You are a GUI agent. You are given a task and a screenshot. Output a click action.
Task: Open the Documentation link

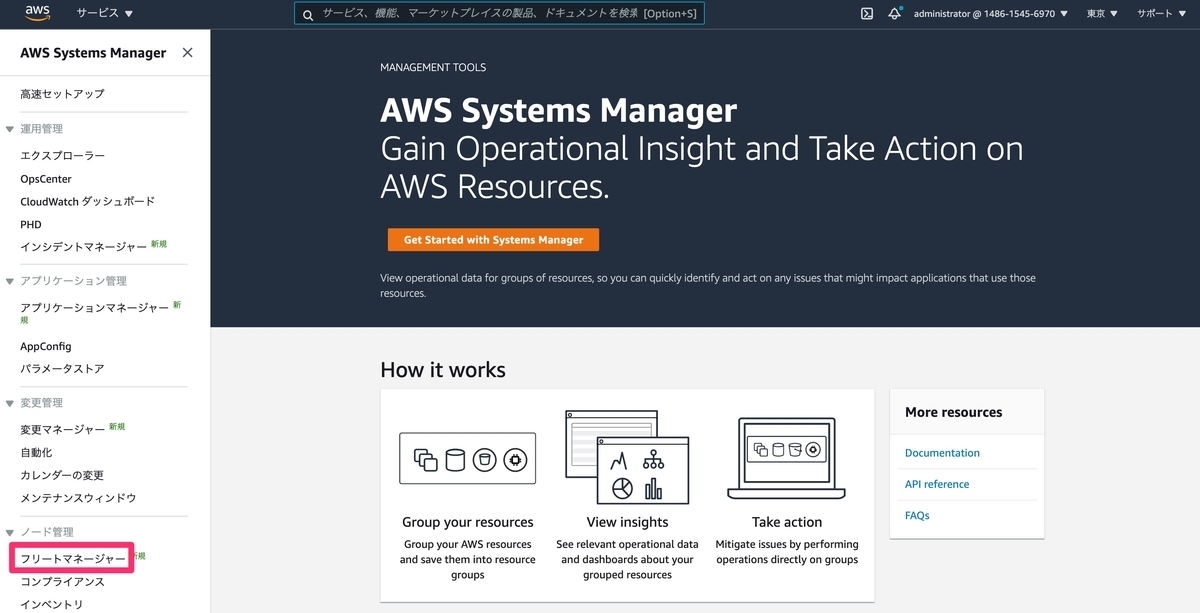(942, 453)
